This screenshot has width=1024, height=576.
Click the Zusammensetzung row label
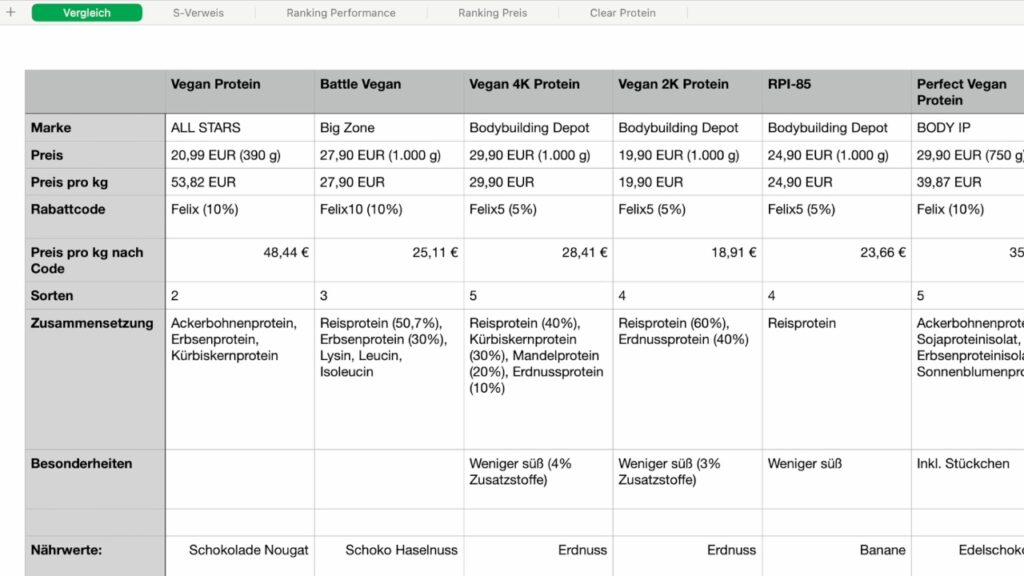tap(95, 379)
